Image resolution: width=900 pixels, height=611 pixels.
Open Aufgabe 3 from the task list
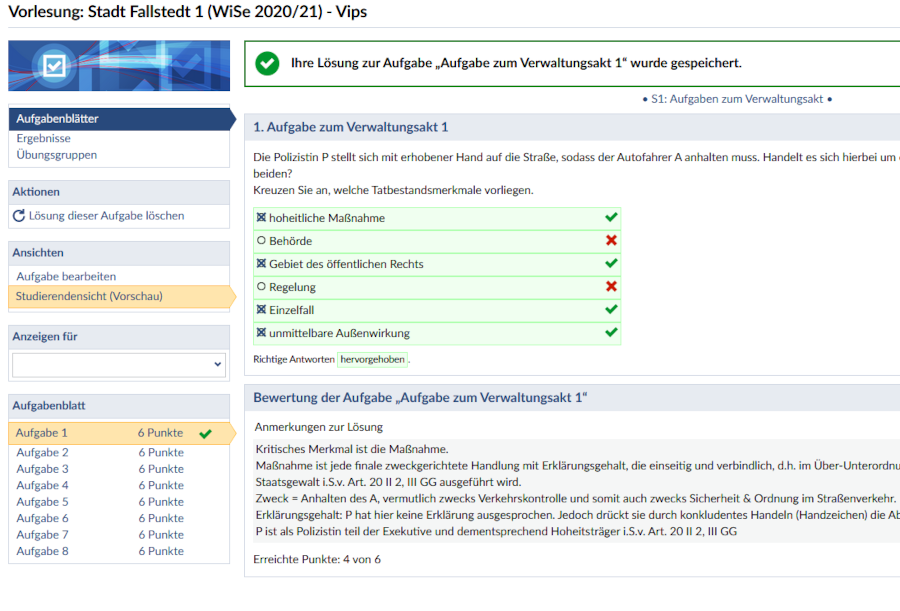point(42,468)
